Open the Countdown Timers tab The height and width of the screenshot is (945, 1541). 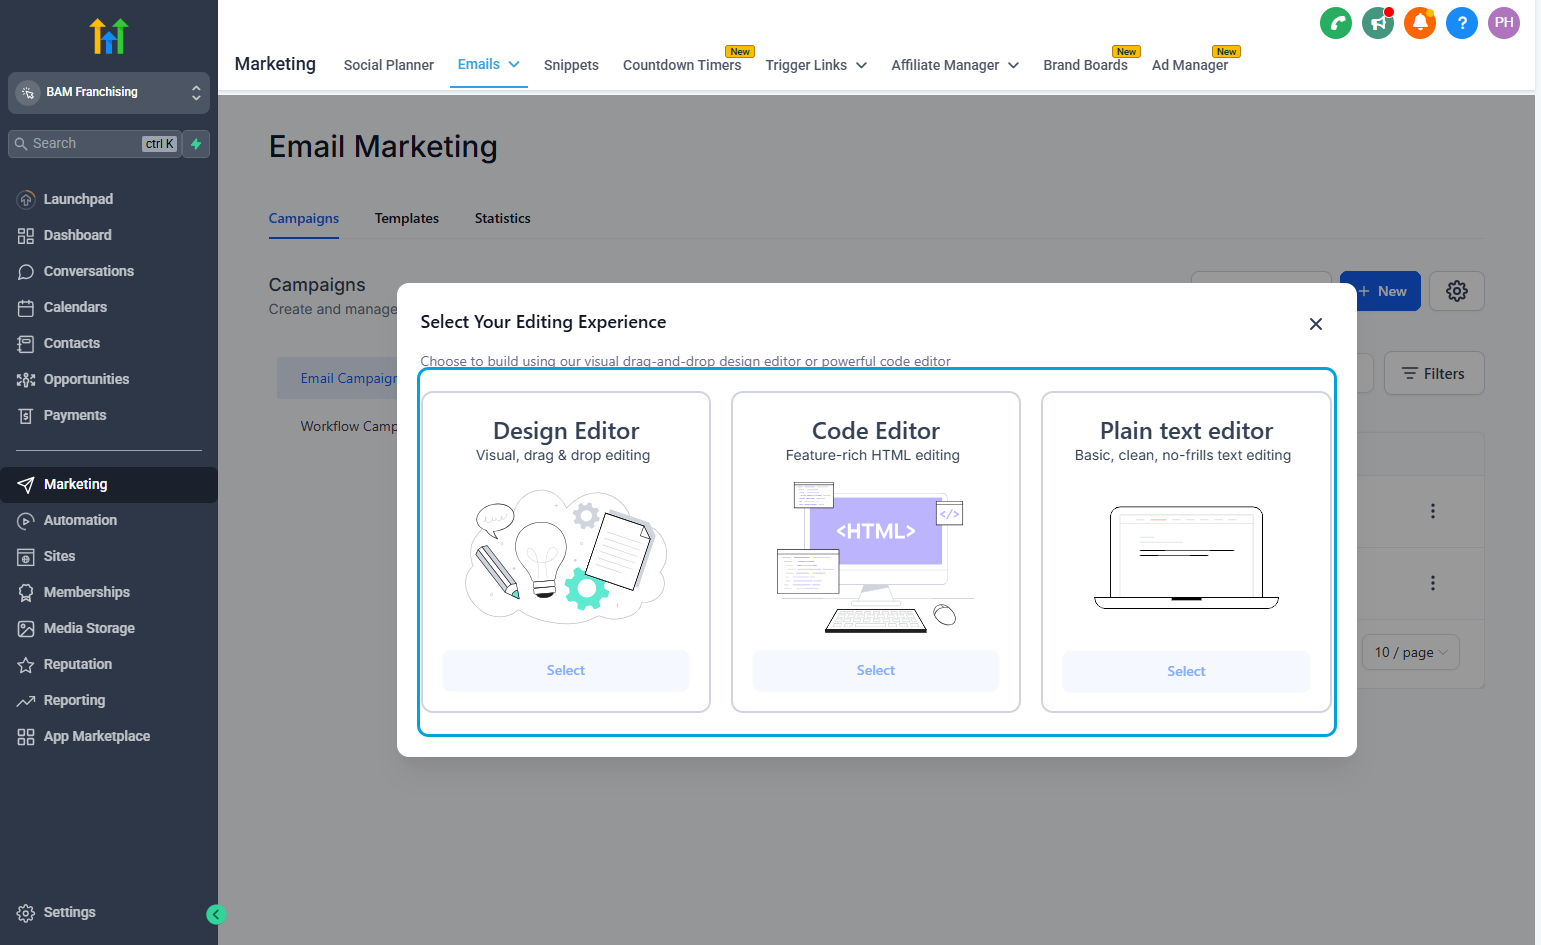point(682,65)
